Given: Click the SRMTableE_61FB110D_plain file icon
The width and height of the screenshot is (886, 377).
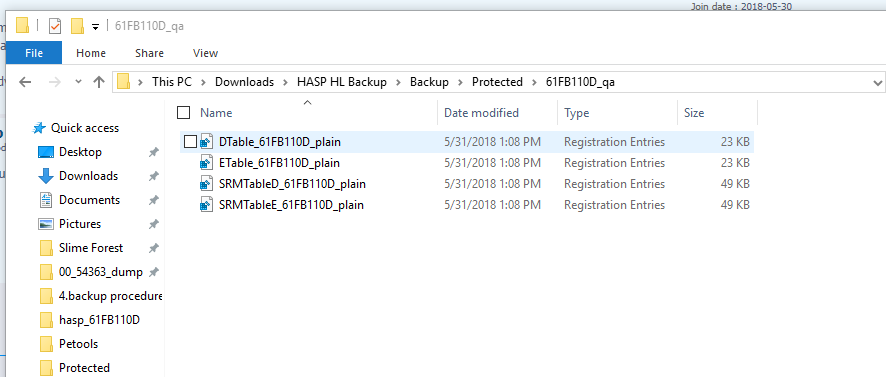Looking at the screenshot, I should [x=207, y=205].
